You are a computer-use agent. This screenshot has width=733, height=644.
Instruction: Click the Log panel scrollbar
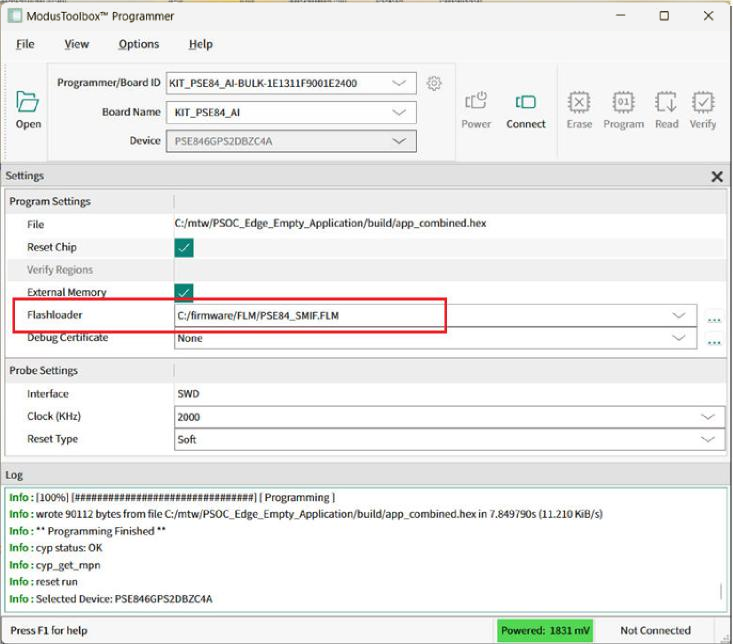tap(720, 591)
